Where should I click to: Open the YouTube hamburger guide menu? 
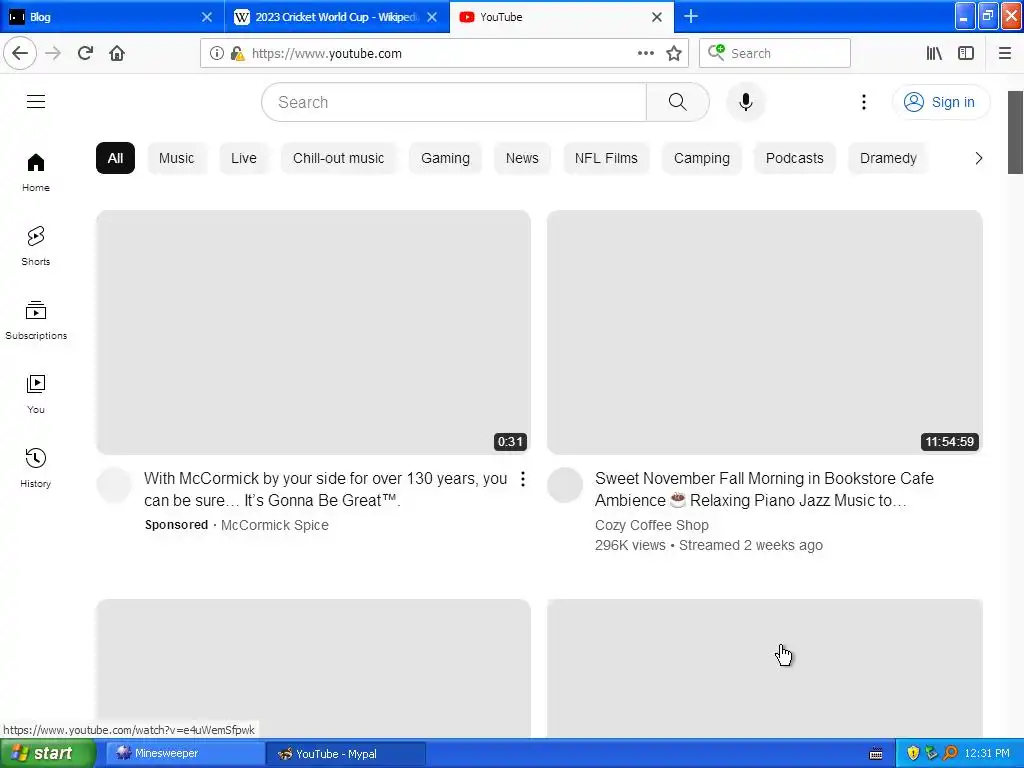pos(36,102)
